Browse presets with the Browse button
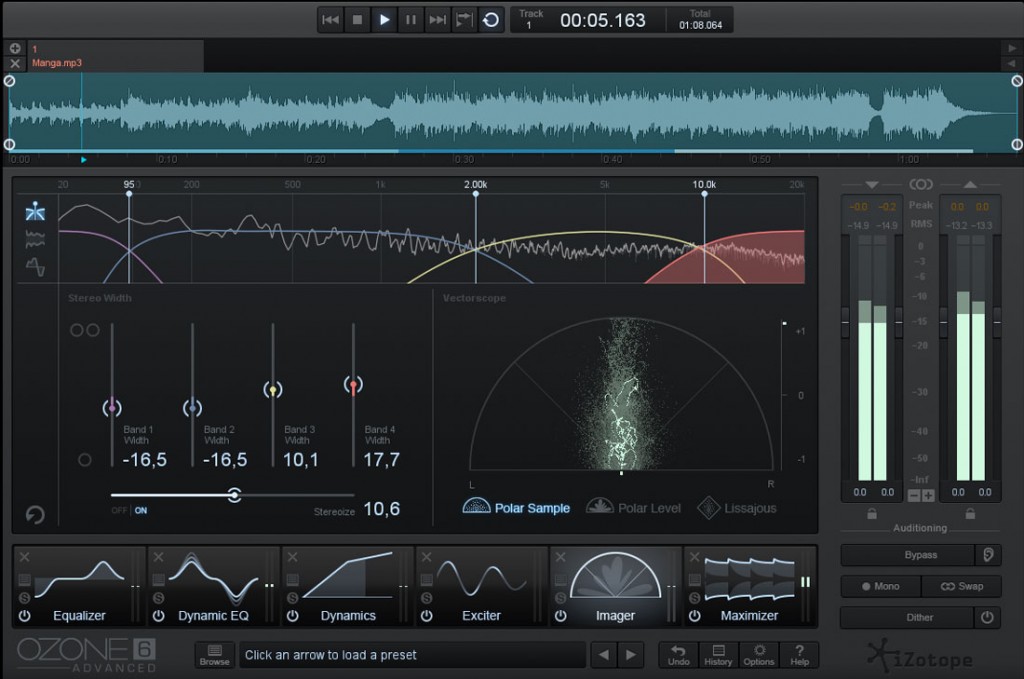The width and height of the screenshot is (1024, 679). [x=214, y=655]
